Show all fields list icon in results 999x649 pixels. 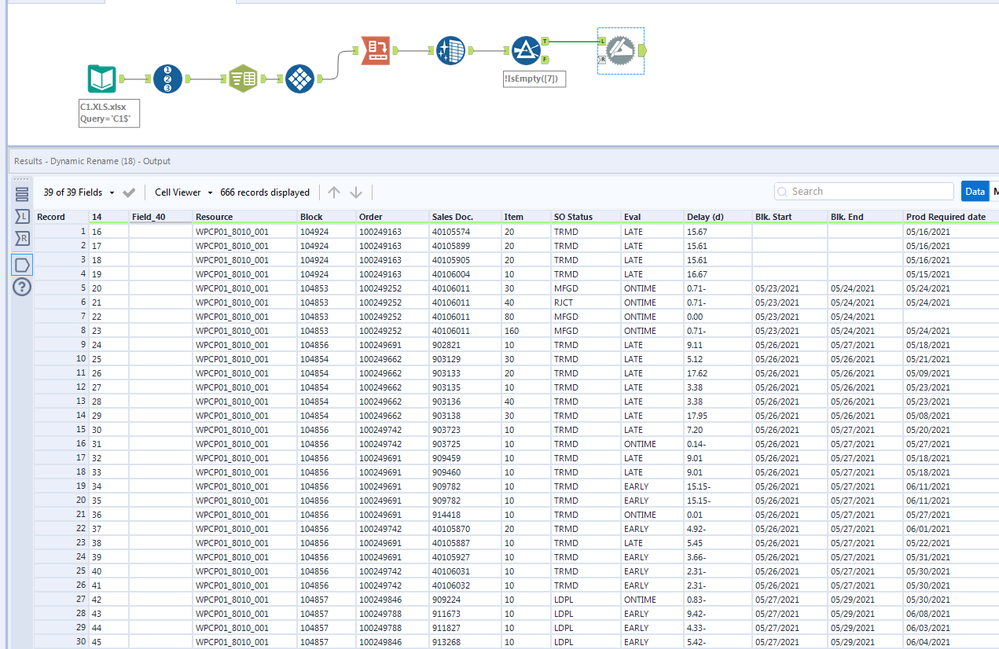[x=22, y=194]
